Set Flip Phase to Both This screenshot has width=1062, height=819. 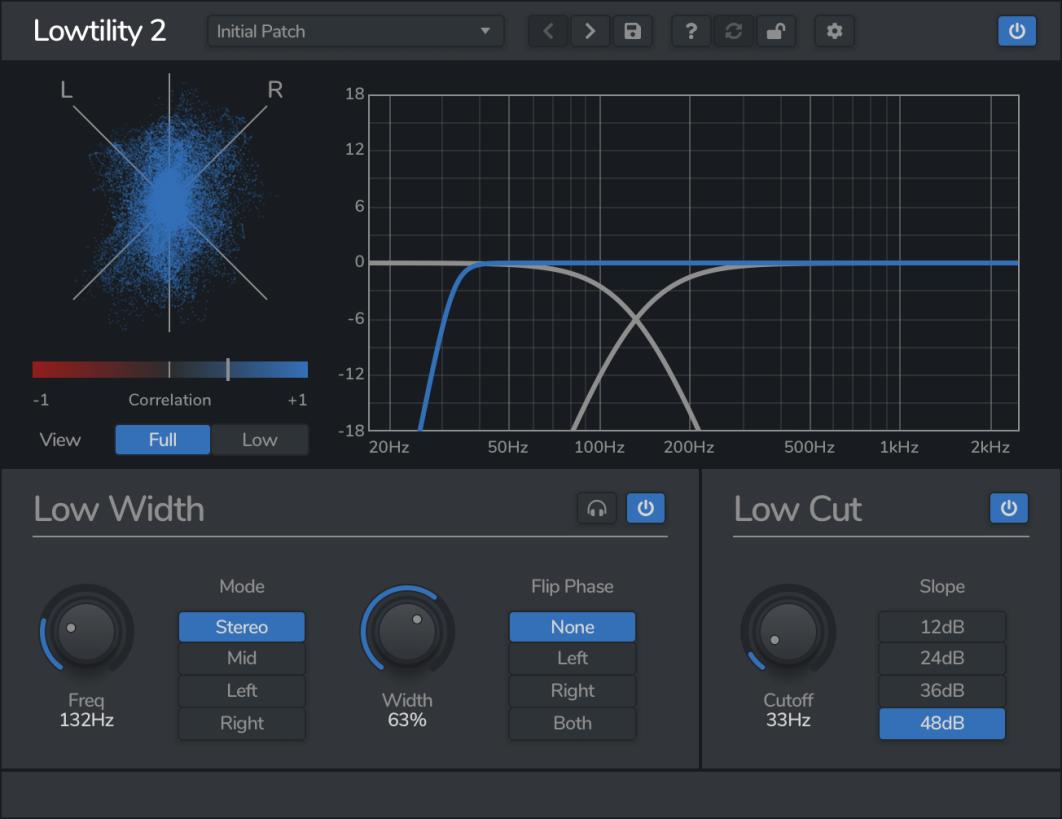coord(572,723)
